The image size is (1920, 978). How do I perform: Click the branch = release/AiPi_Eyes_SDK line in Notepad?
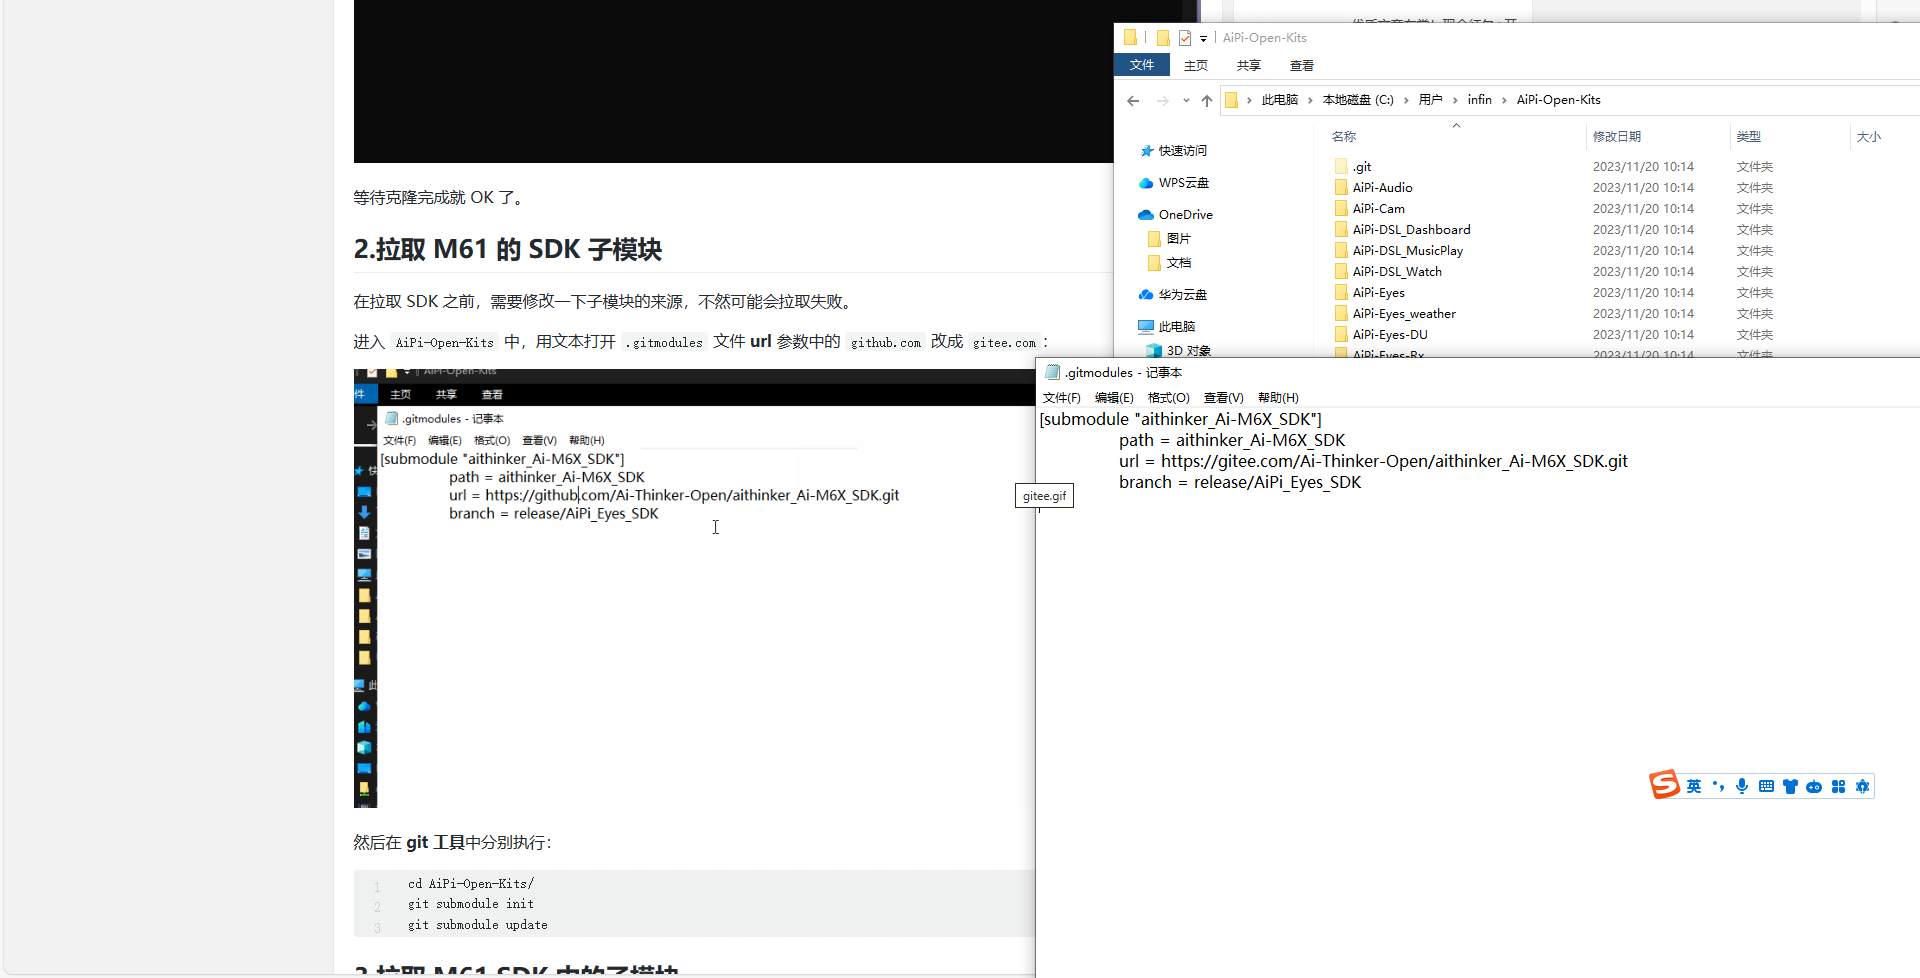coord(1240,482)
